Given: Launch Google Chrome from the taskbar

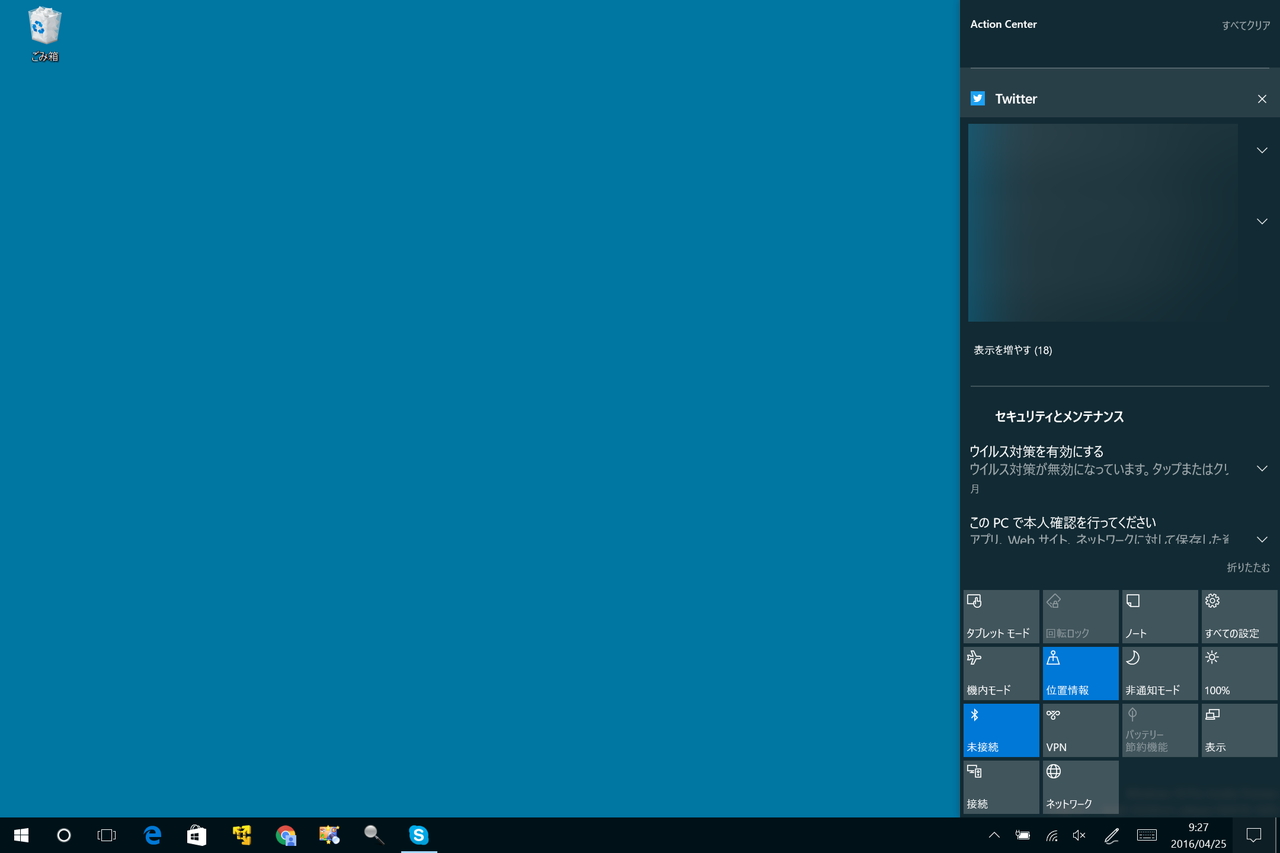Looking at the screenshot, I should click(x=286, y=835).
